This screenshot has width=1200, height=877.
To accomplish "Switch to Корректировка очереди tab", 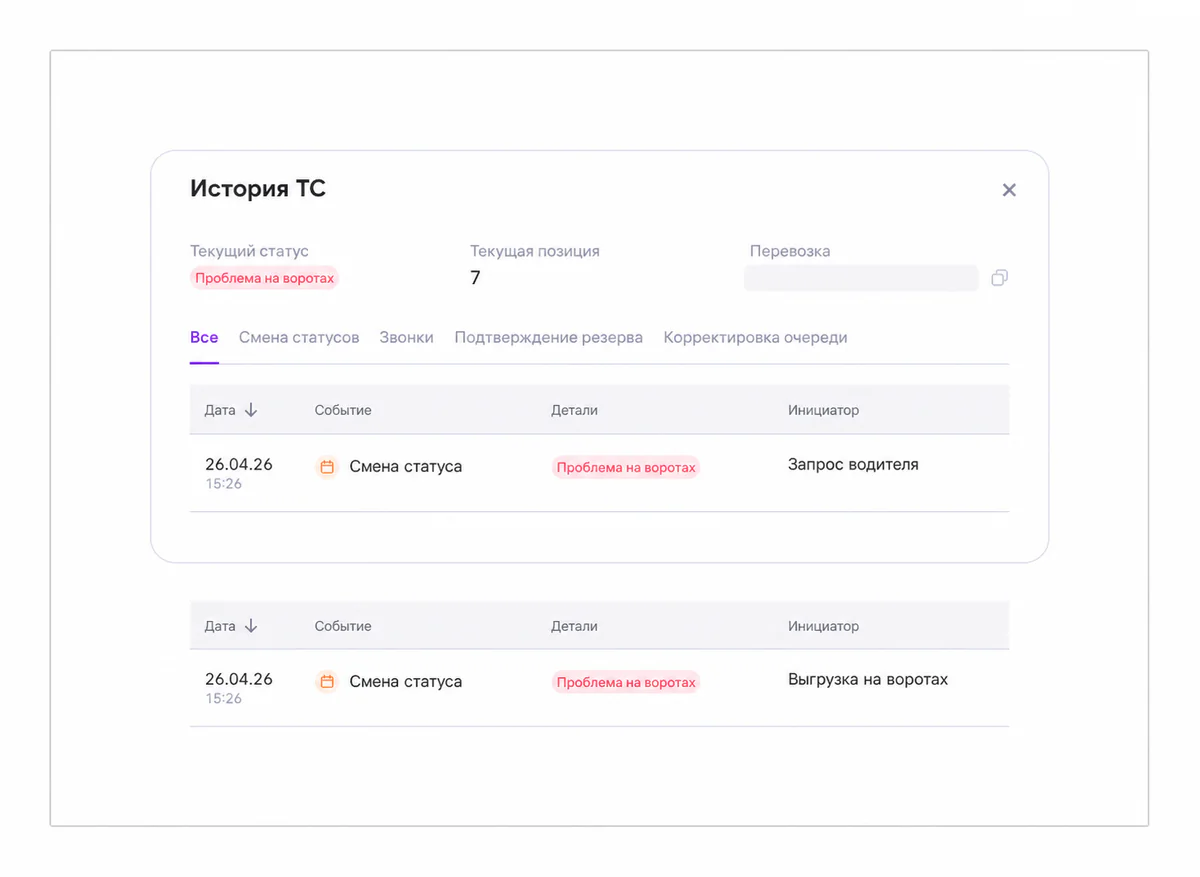I will point(756,337).
